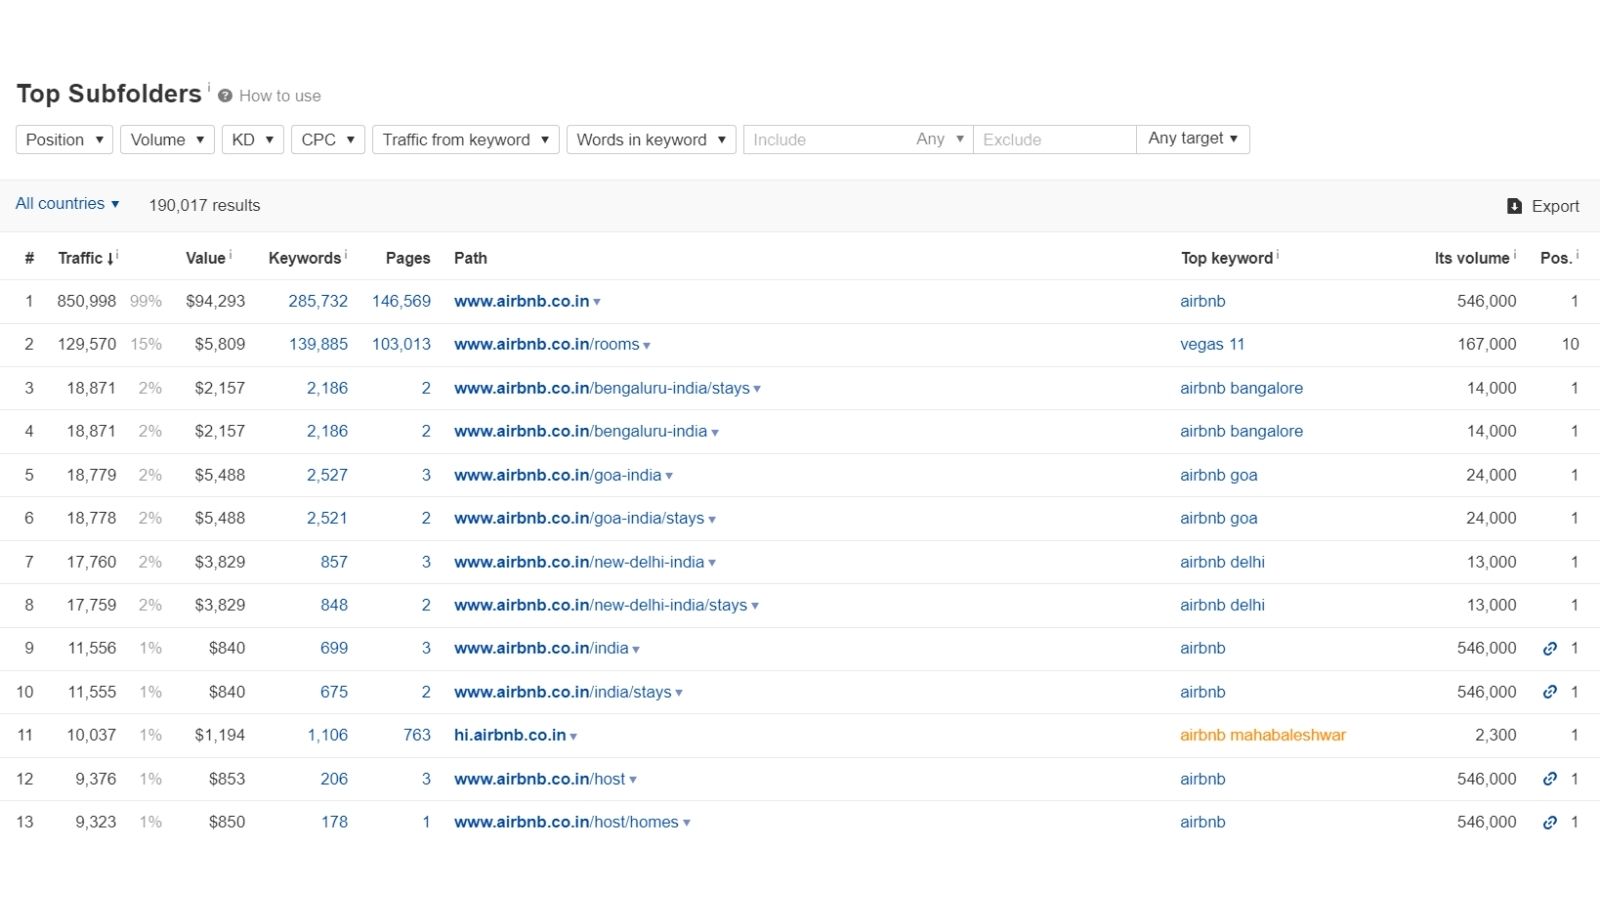Click keywords count 139,885
This screenshot has height=900, width=1600.
coord(318,344)
